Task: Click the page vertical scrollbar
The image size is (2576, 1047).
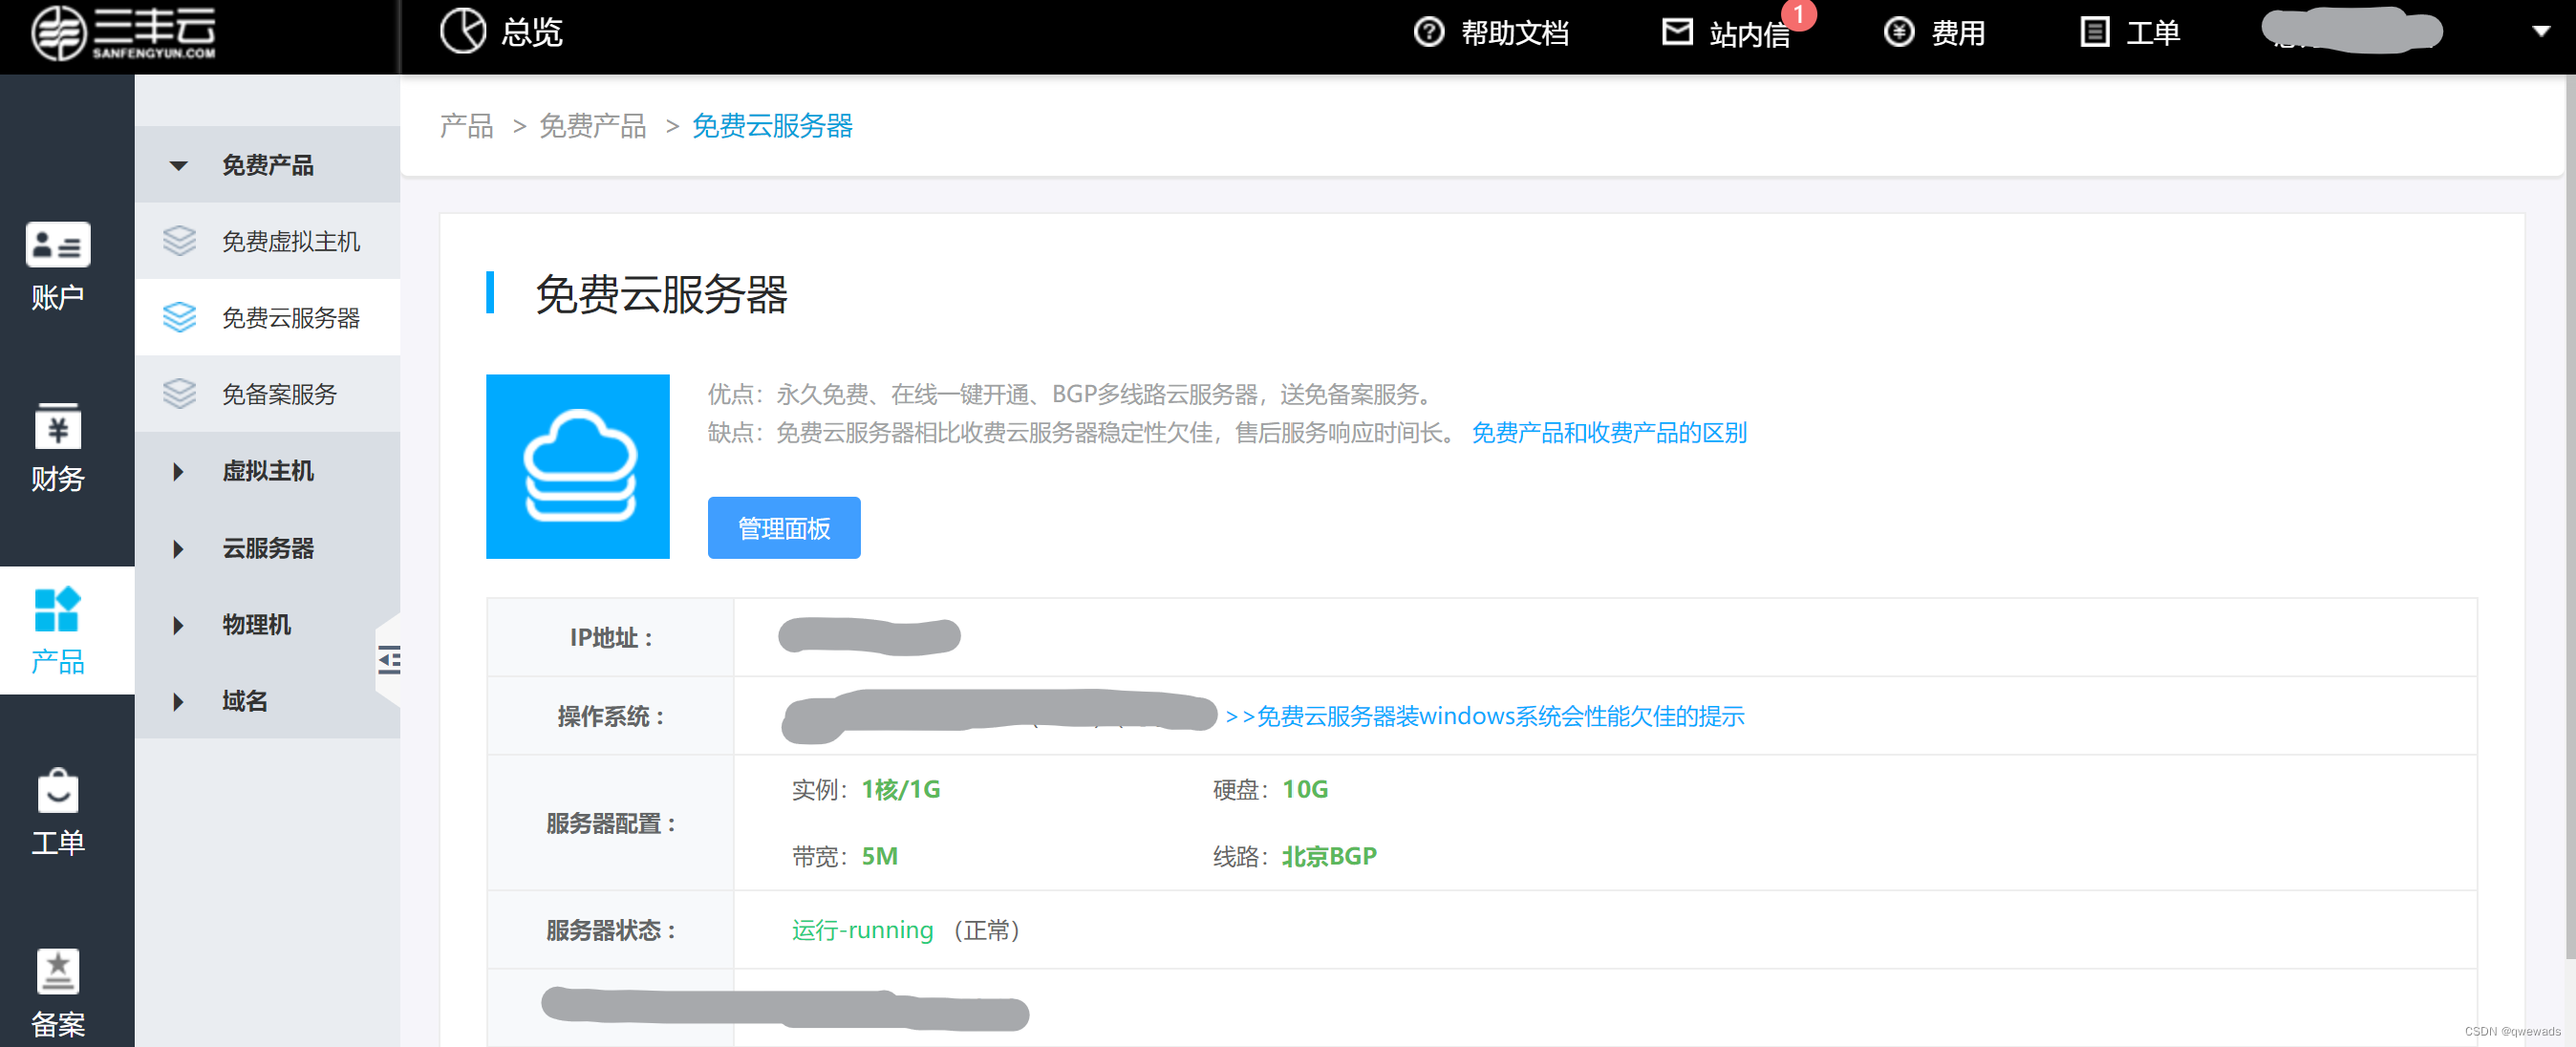Action: (x=2568, y=500)
